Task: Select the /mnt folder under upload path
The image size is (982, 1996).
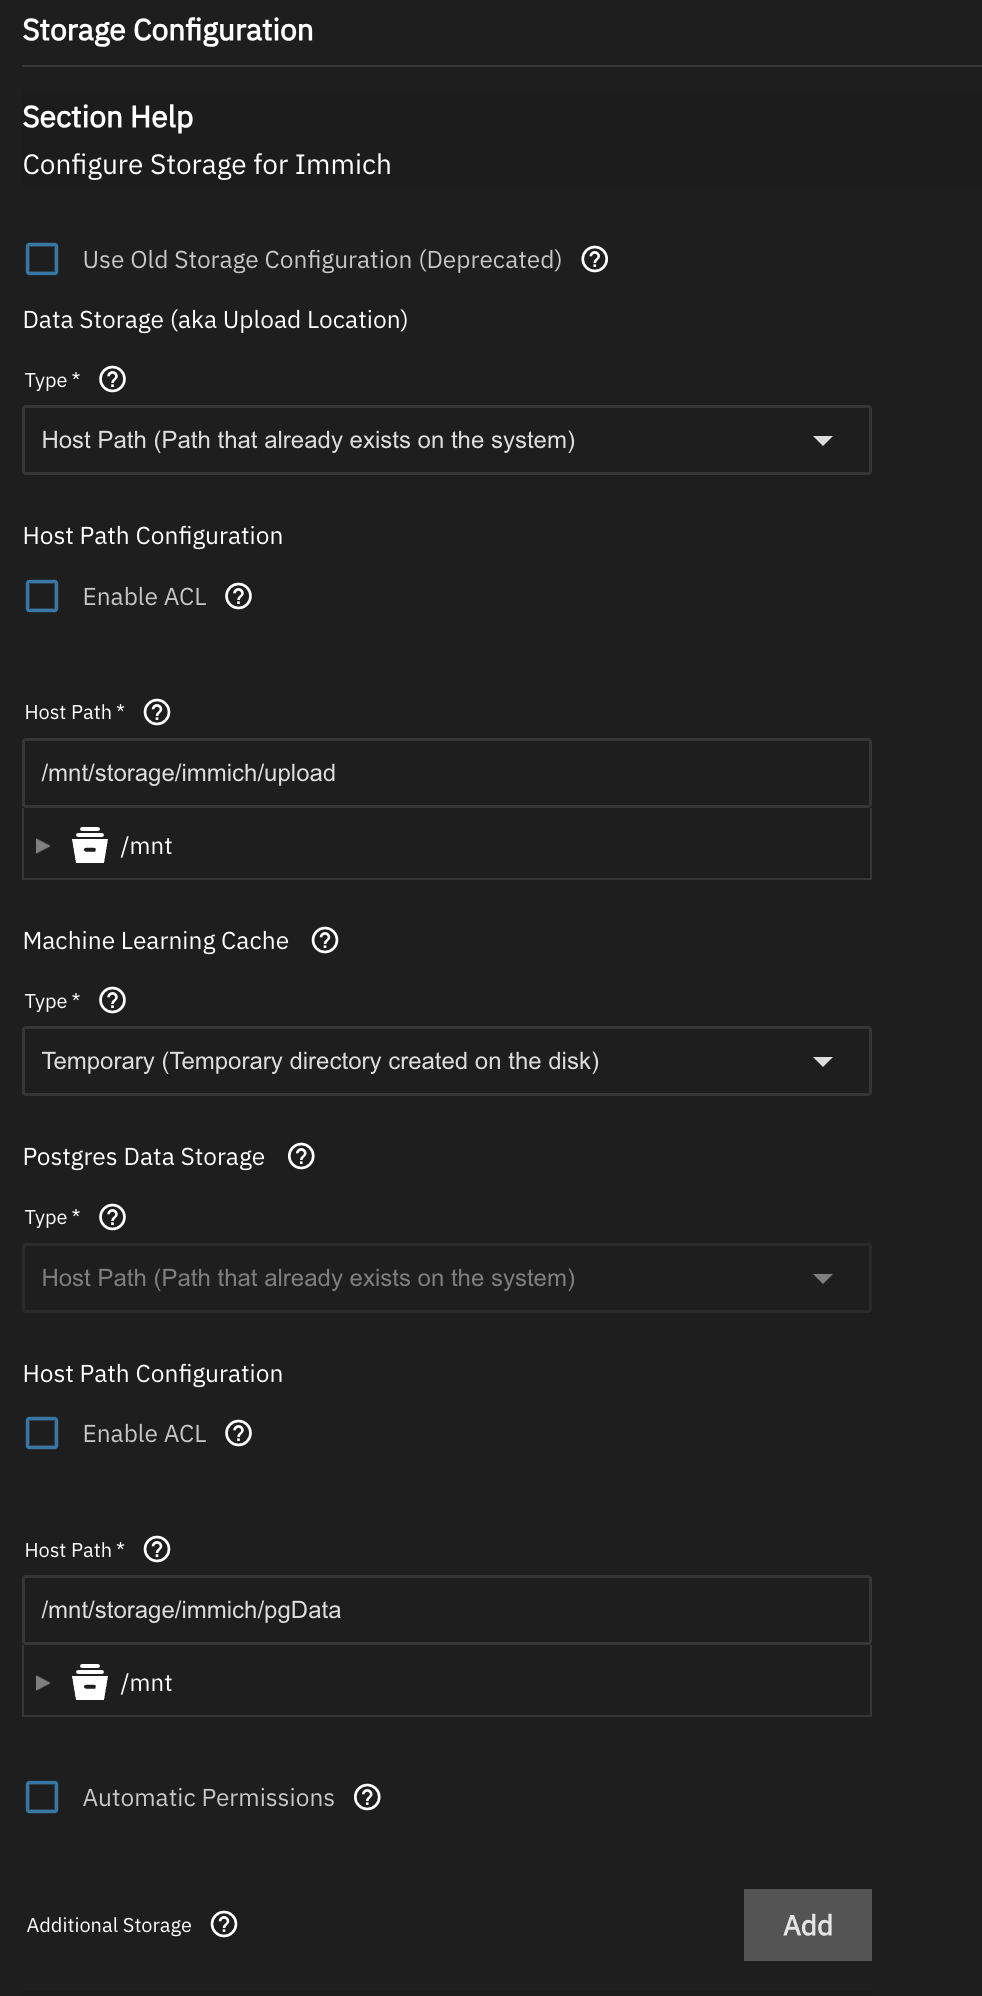Action: 147,846
